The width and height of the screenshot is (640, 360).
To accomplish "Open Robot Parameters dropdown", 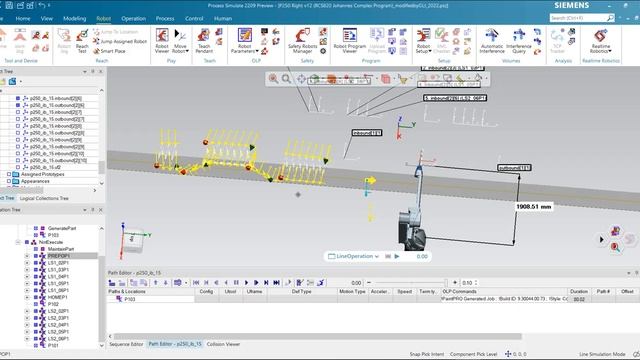I will [x=257, y=51].
